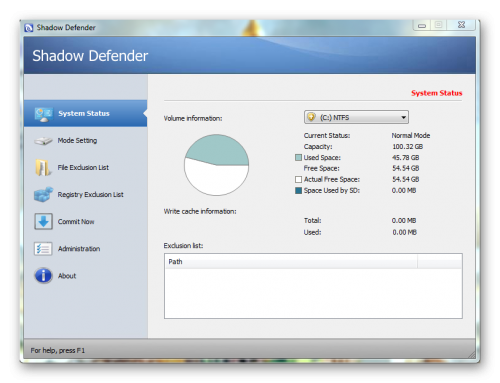Click the Exclusion list label
Viewport: 500px width, 383px height.
(x=183, y=246)
